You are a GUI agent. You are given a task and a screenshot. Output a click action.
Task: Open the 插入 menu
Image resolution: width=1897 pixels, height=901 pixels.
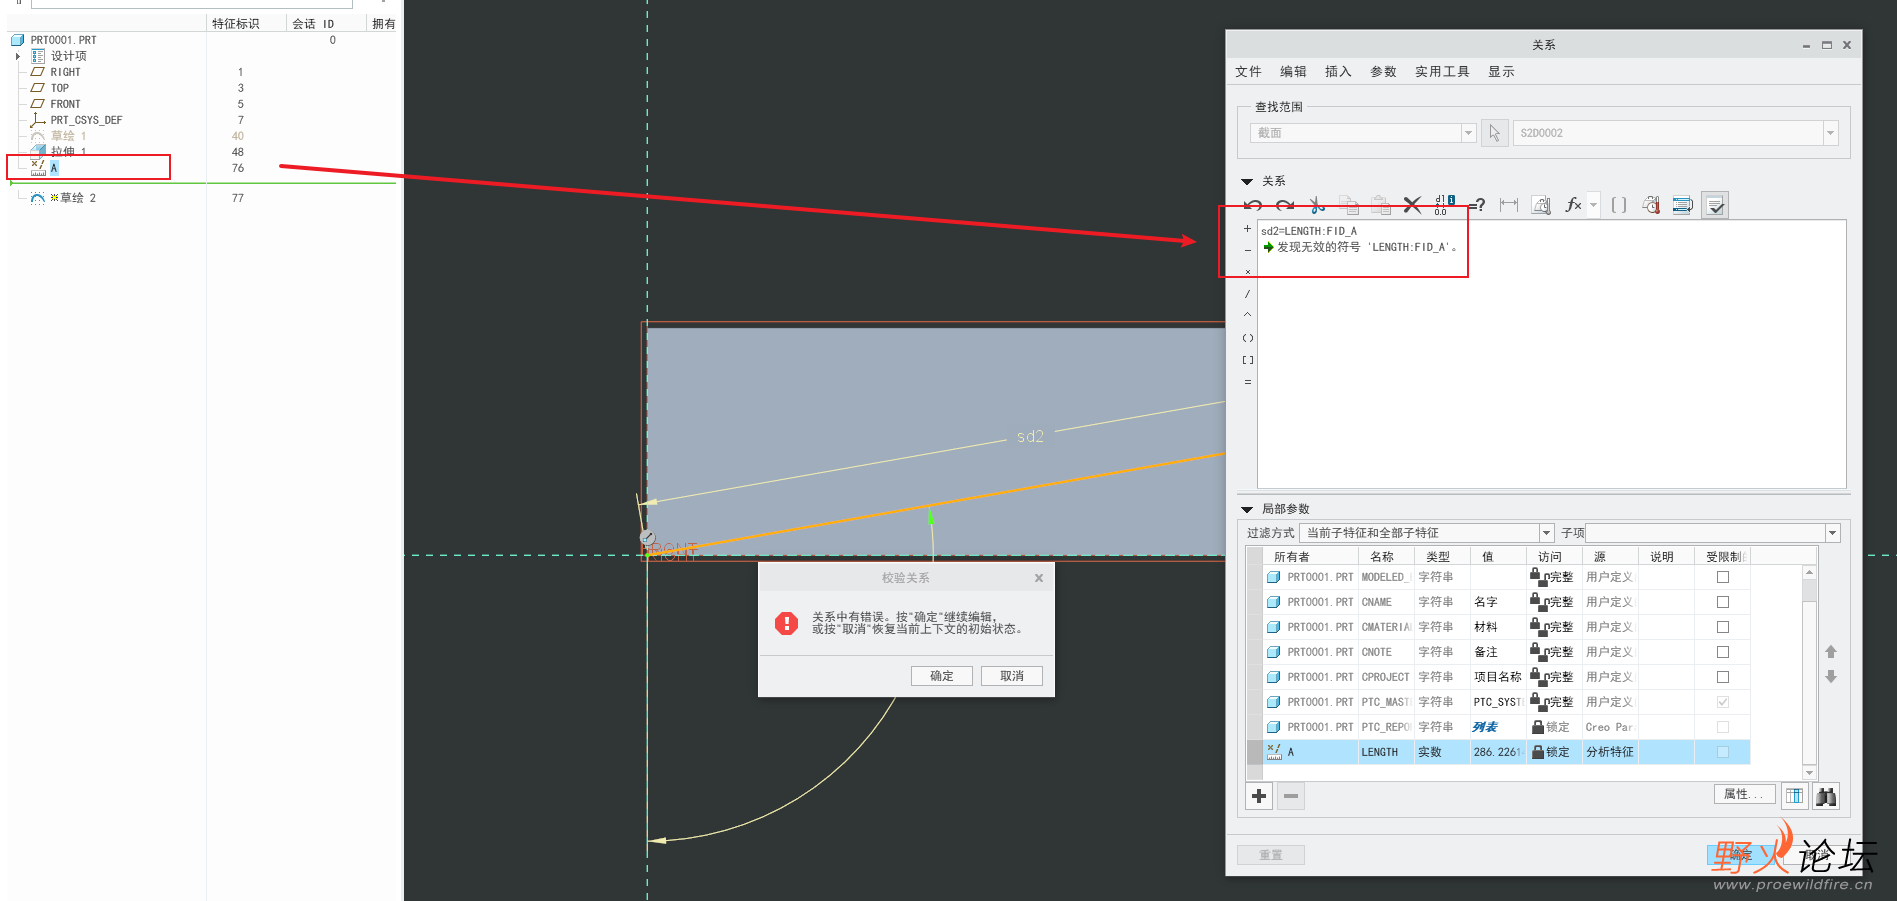tap(1337, 72)
